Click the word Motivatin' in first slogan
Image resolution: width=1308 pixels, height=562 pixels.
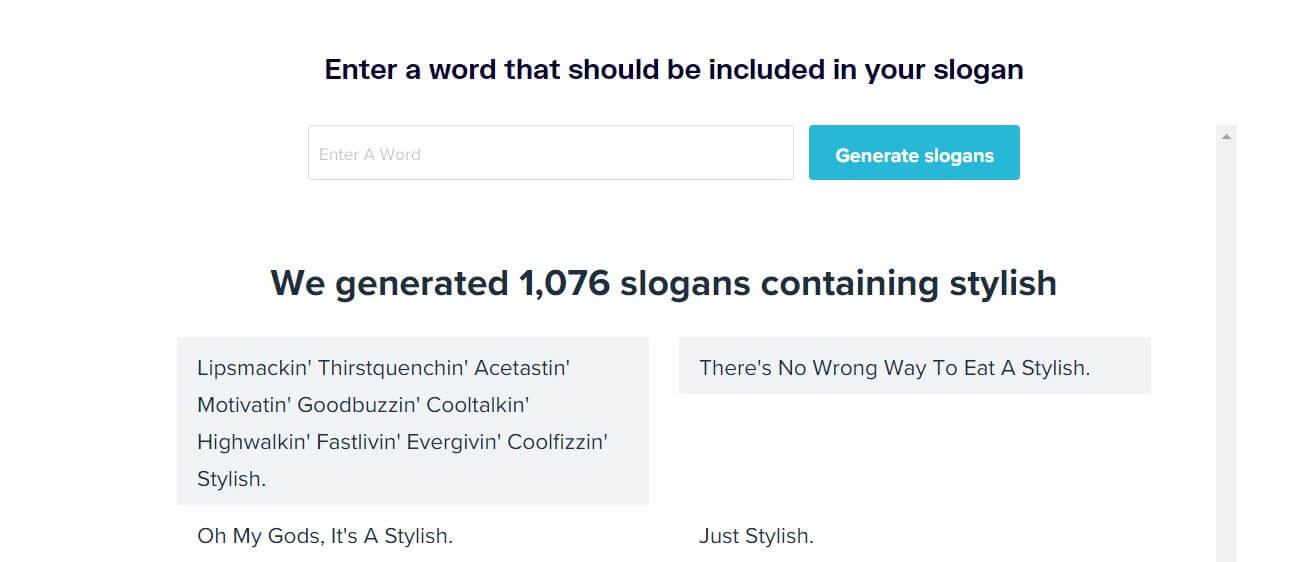[x=243, y=405]
